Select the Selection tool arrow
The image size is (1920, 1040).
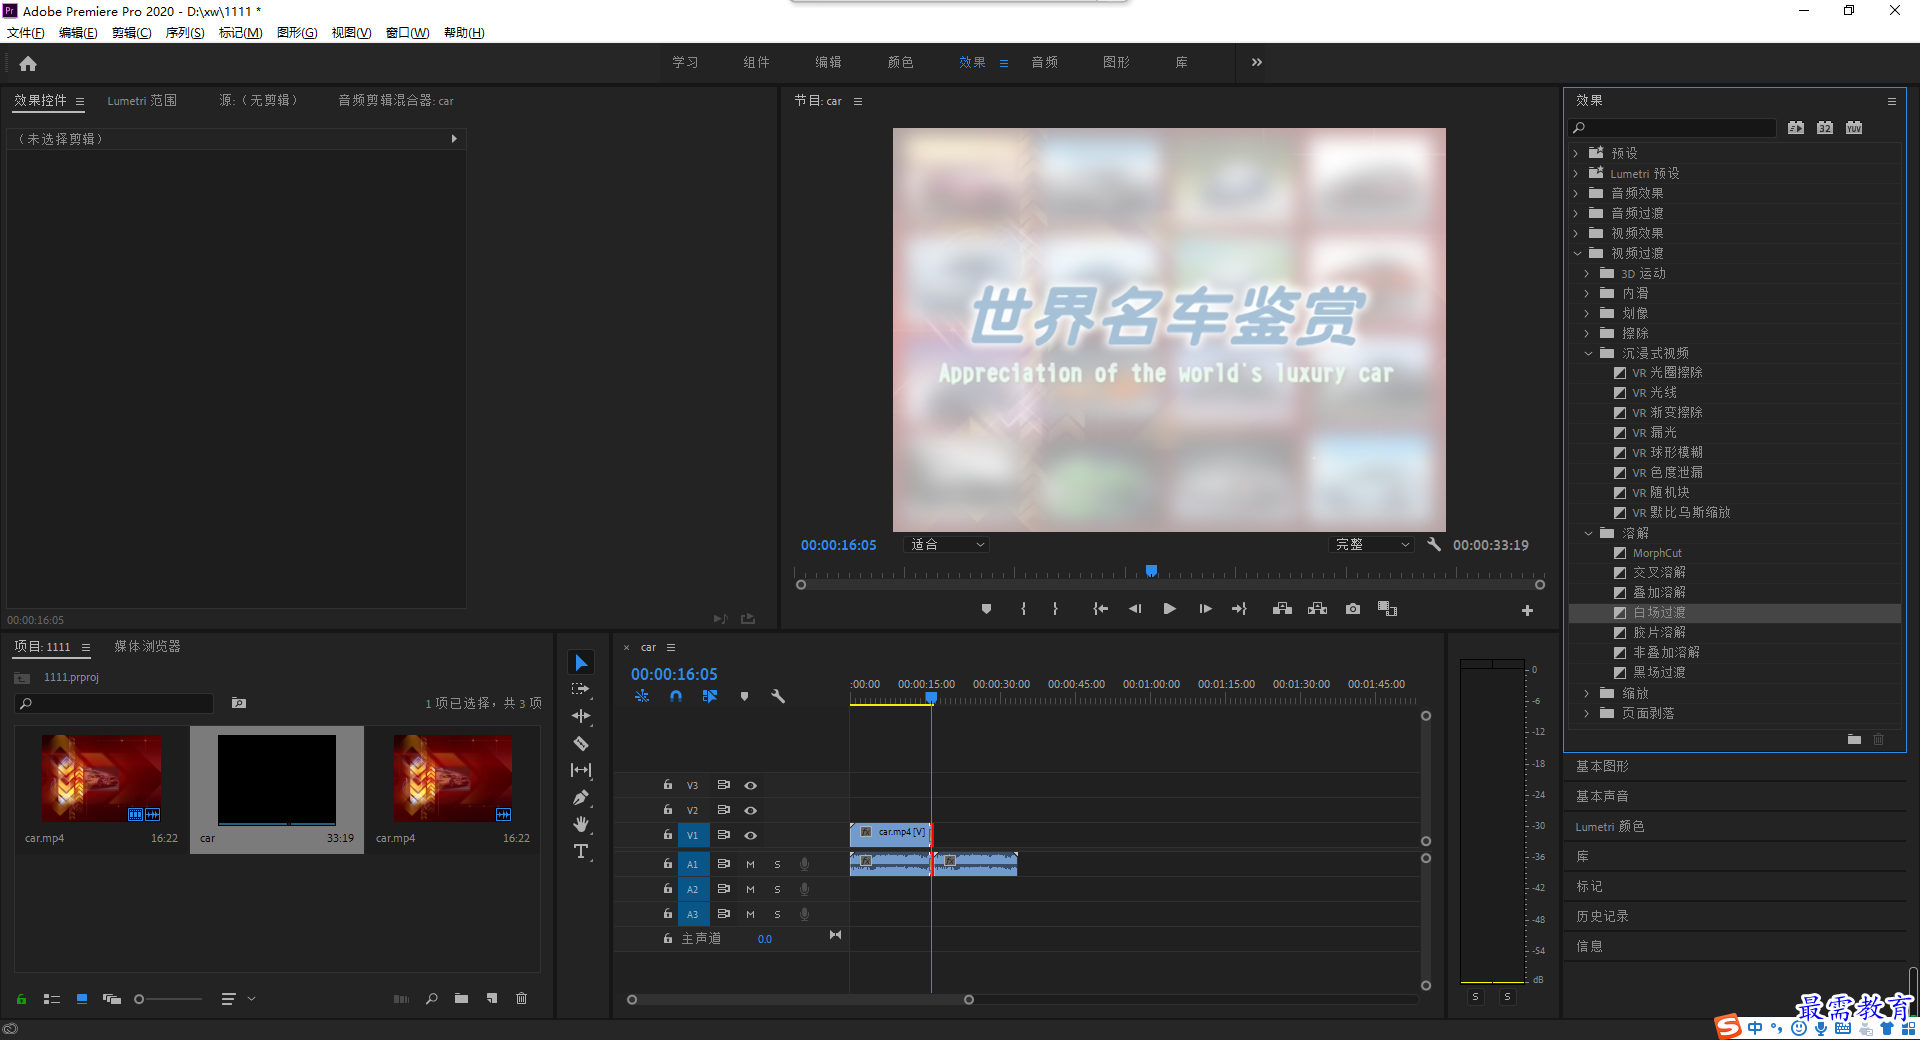(x=581, y=663)
